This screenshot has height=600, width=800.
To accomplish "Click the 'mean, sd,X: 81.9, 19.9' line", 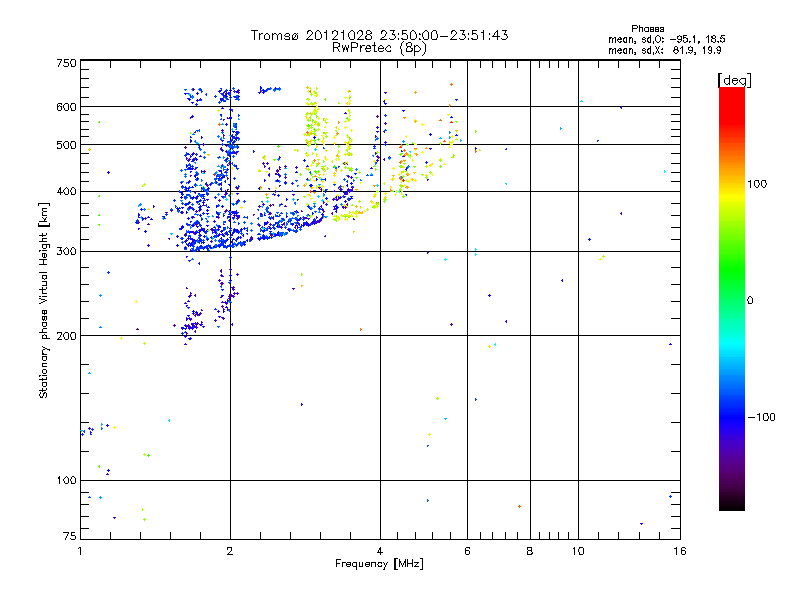I will click(x=664, y=50).
